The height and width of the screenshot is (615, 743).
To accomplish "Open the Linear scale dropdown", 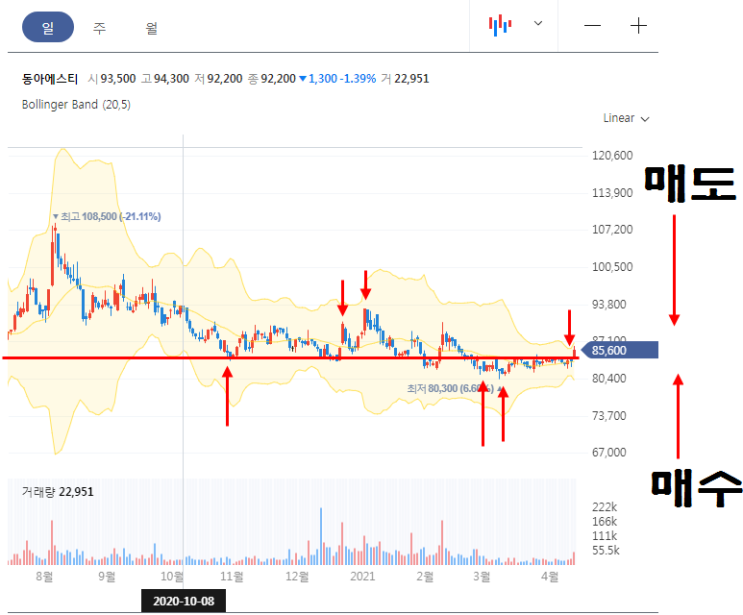I will tap(625, 118).
